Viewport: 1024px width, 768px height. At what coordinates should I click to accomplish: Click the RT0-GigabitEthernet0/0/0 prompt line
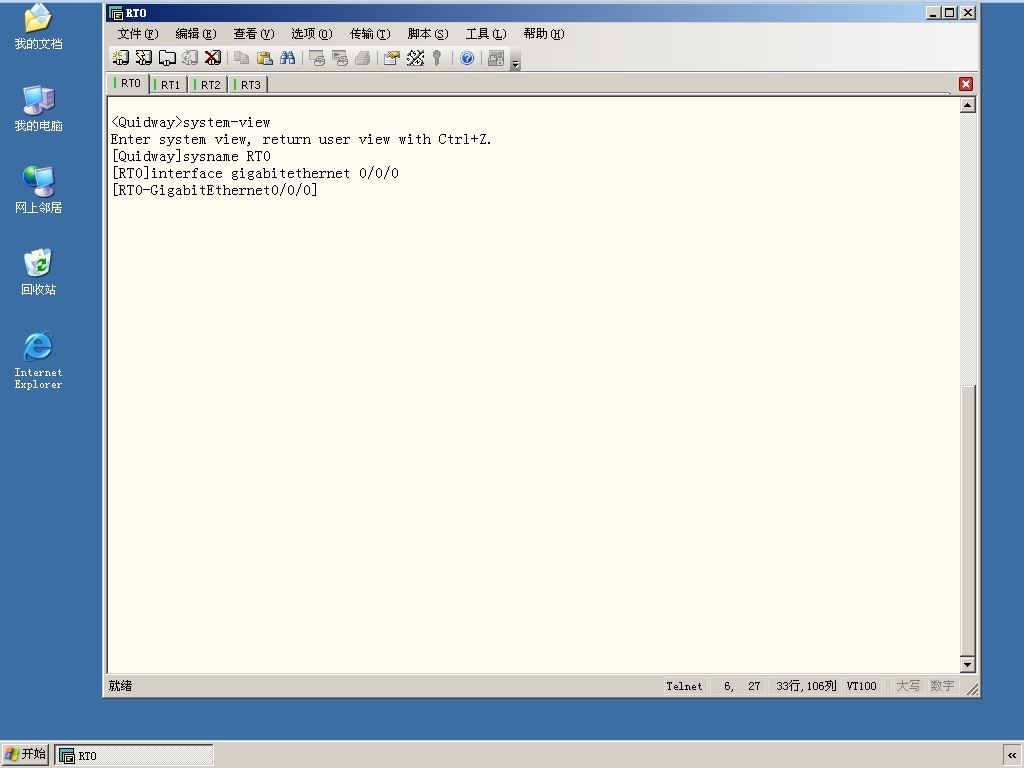point(214,190)
